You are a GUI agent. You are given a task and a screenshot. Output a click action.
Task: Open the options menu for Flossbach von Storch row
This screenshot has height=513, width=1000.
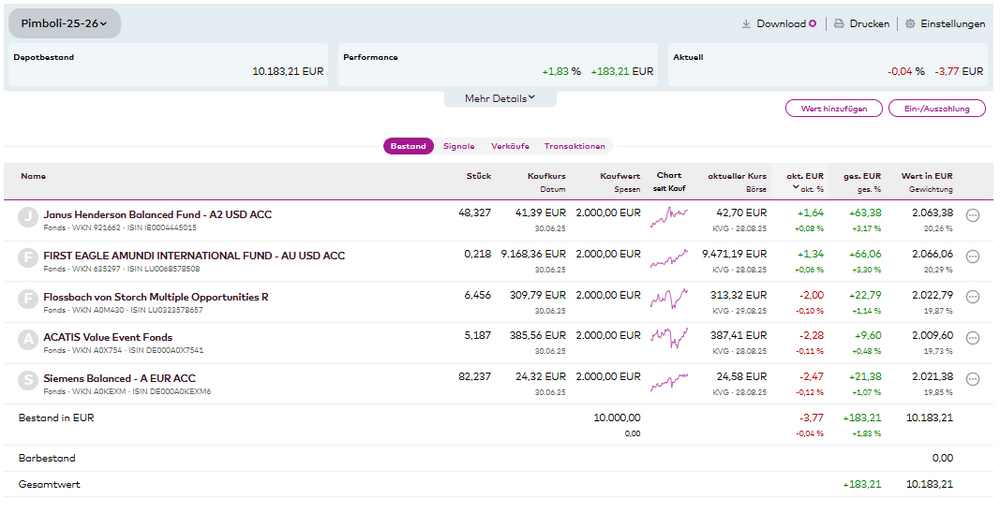972,297
